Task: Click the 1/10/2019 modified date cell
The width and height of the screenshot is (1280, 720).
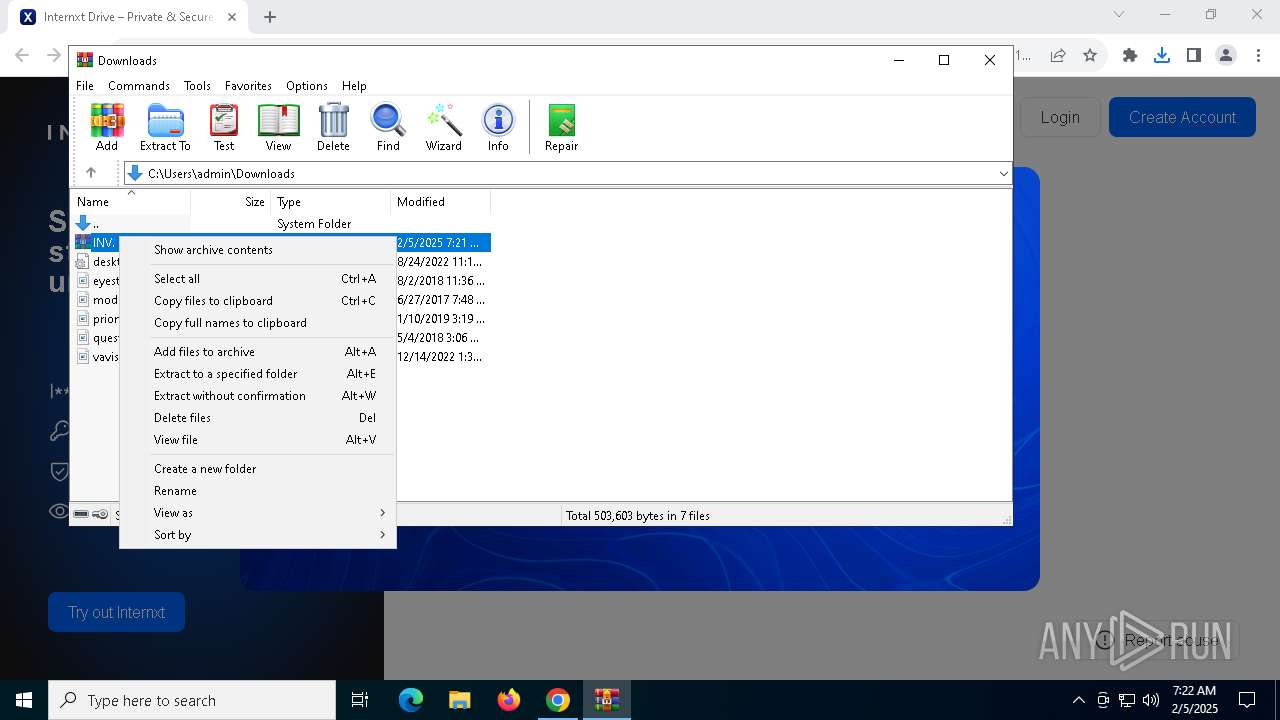Action: click(x=441, y=319)
